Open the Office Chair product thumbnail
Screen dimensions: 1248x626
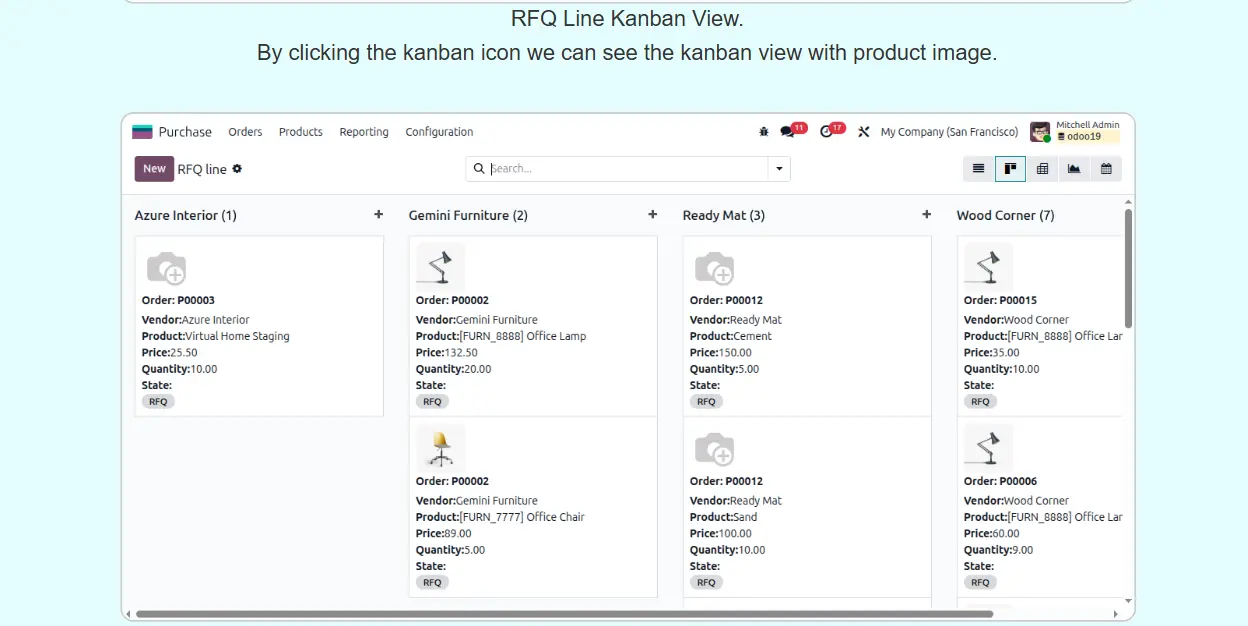point(440,448)
